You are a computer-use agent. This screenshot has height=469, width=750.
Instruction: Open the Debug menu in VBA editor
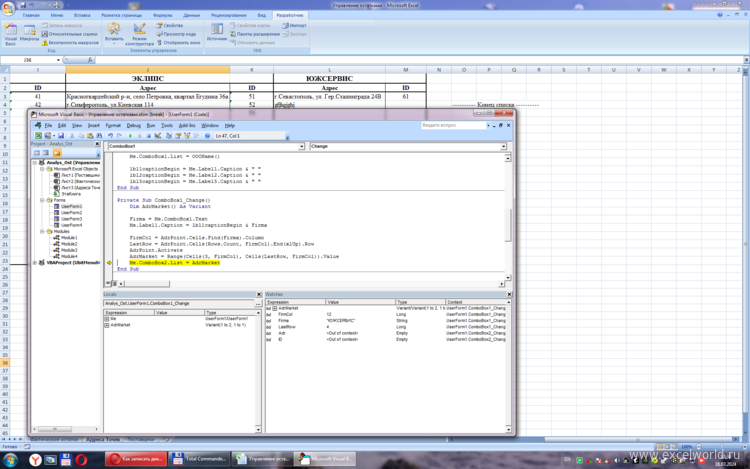pos(133,125)
